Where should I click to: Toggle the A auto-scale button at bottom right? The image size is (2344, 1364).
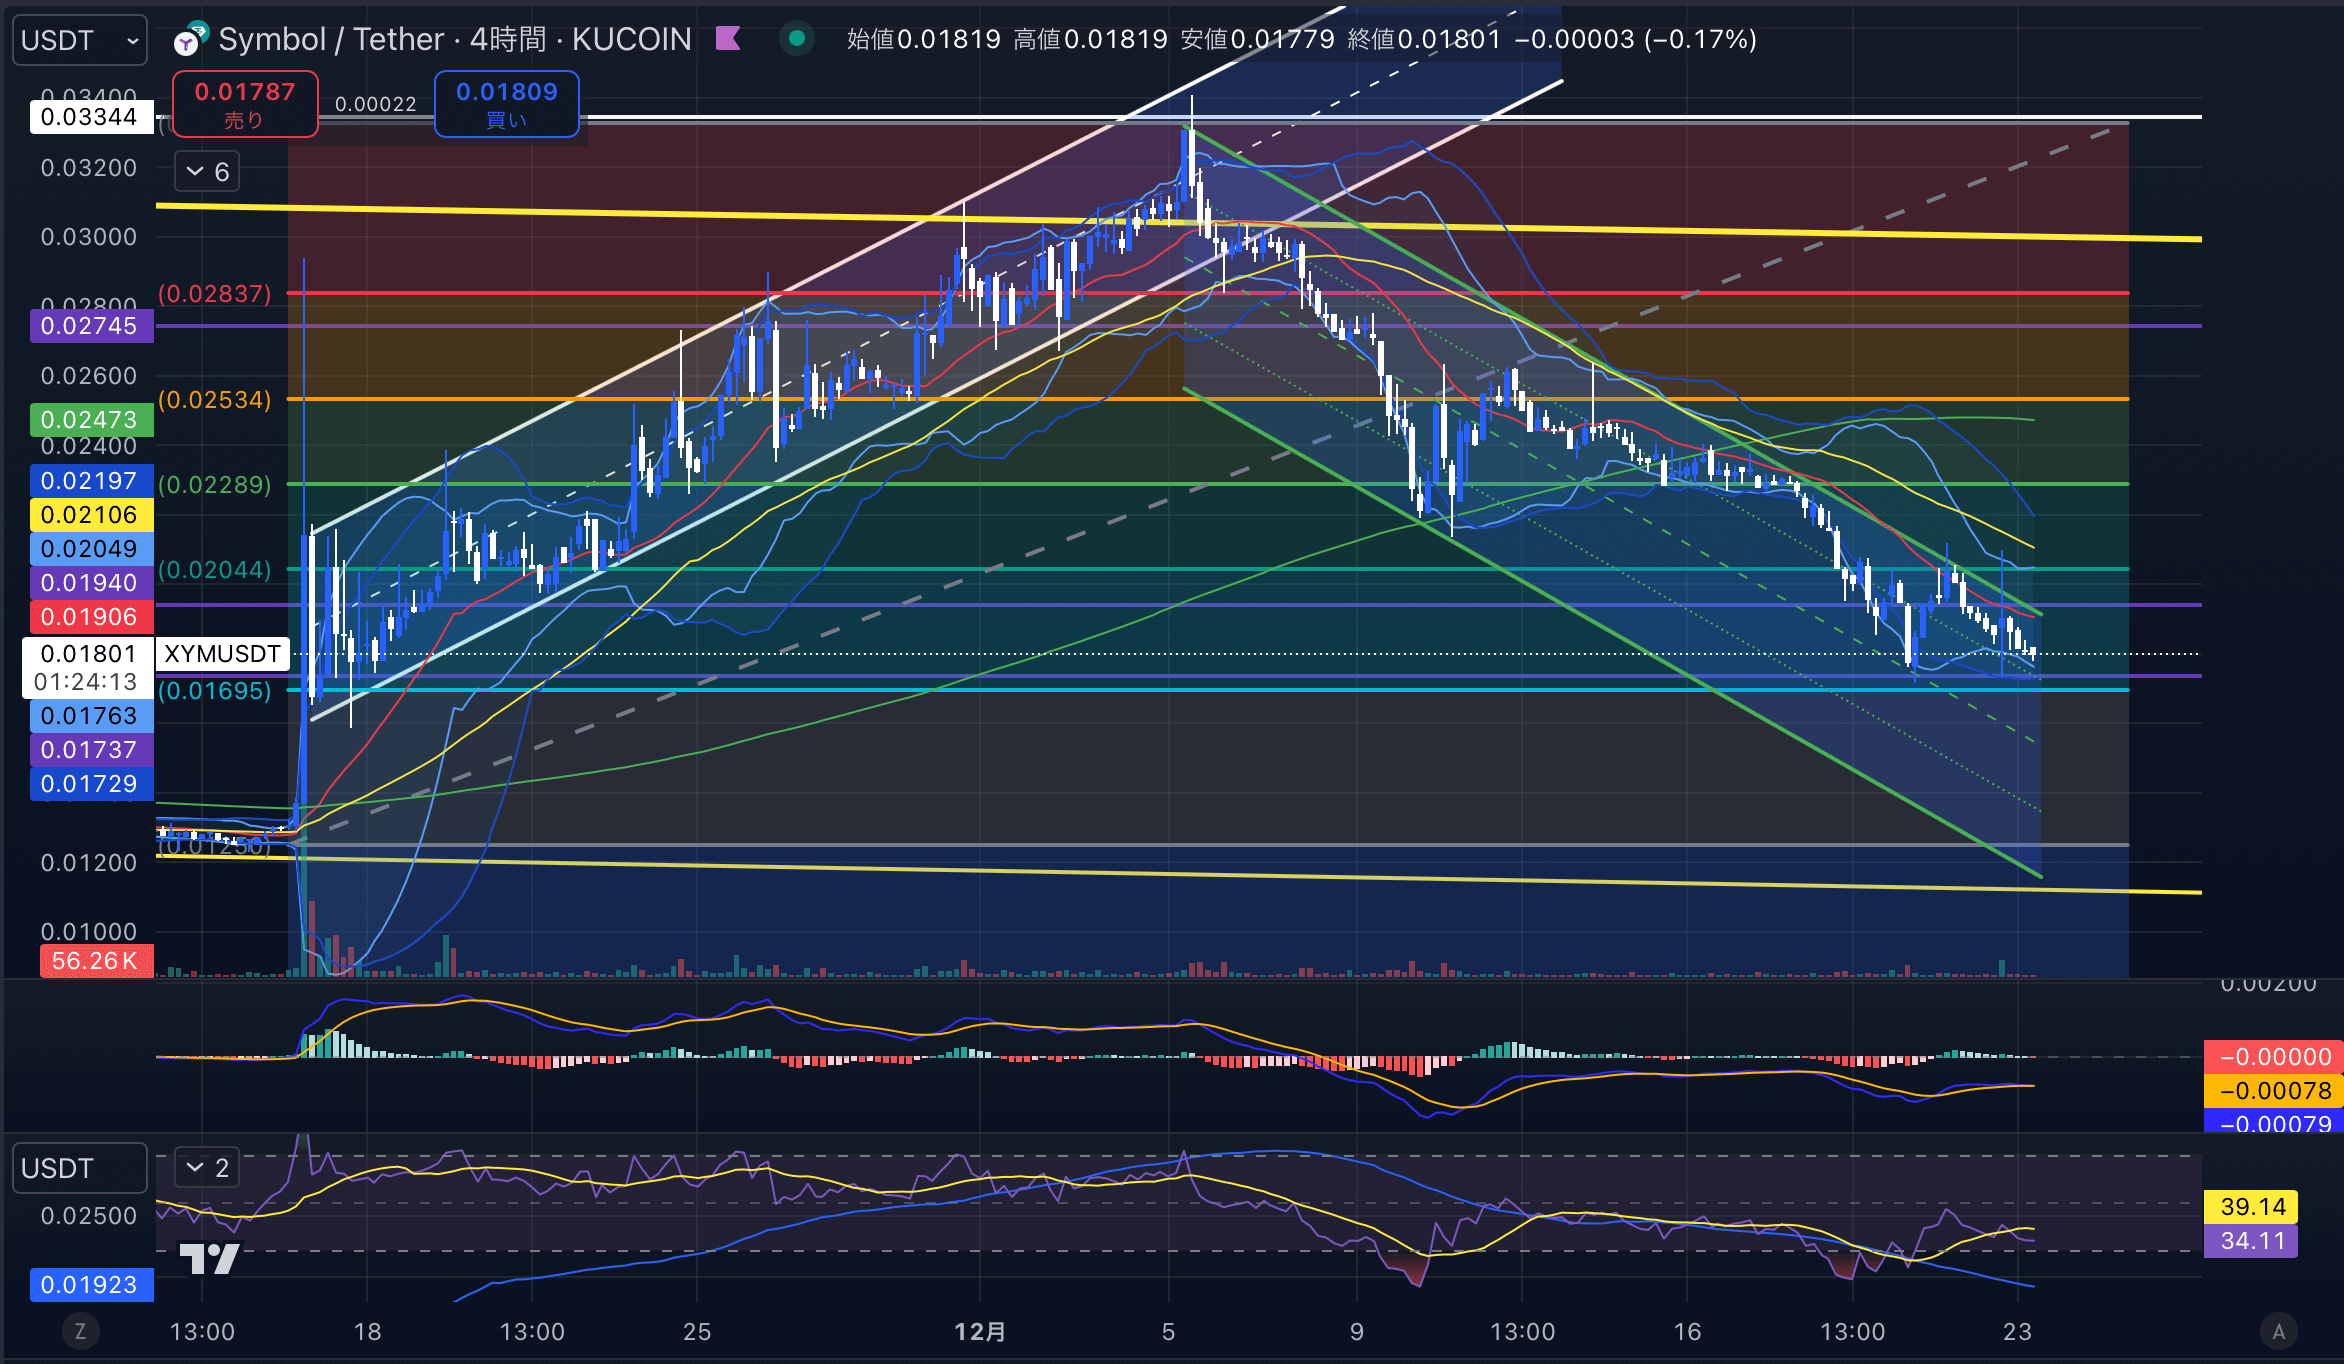click(x=2279, y=1331)
